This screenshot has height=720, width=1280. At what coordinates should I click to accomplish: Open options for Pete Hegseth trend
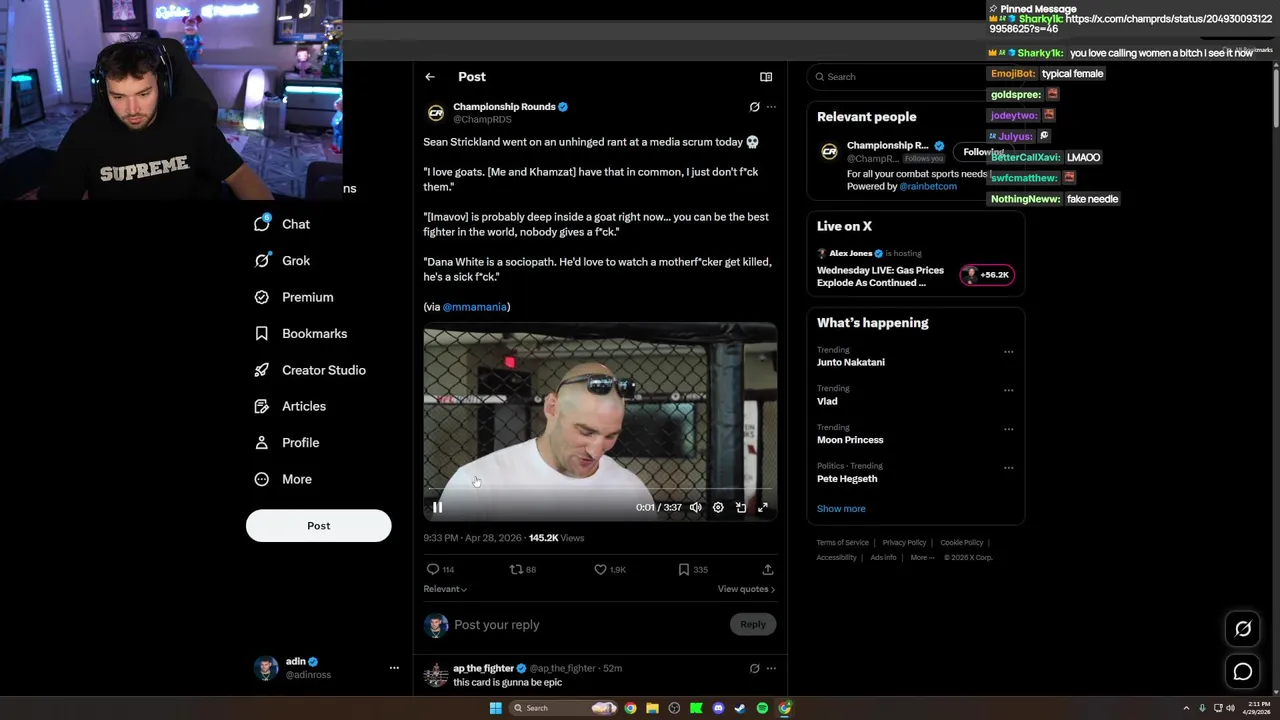click(x=1008, y=467)
